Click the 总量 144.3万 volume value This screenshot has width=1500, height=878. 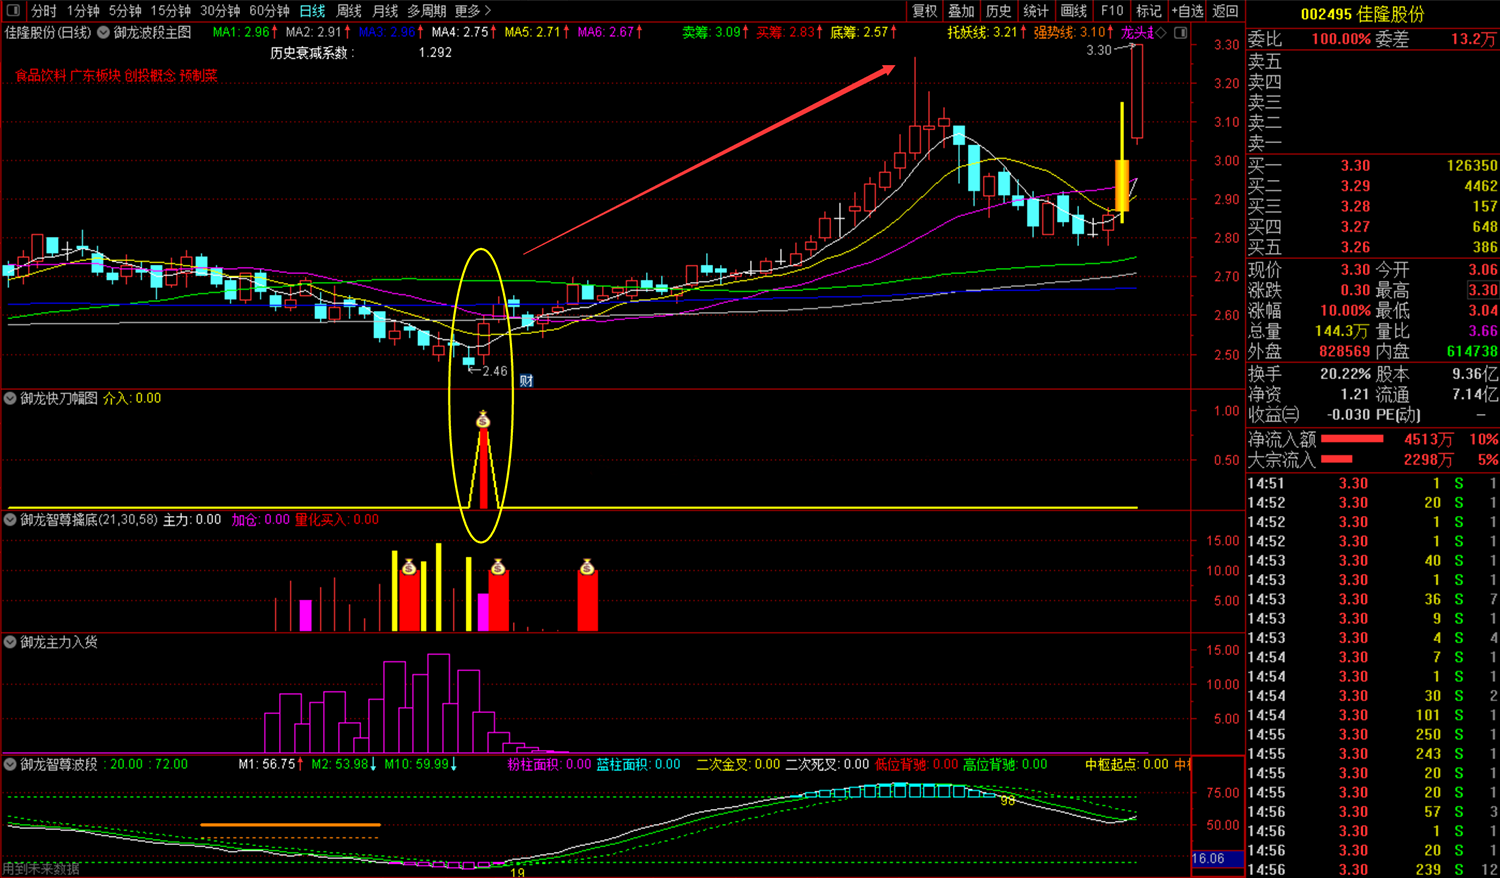1341,331
